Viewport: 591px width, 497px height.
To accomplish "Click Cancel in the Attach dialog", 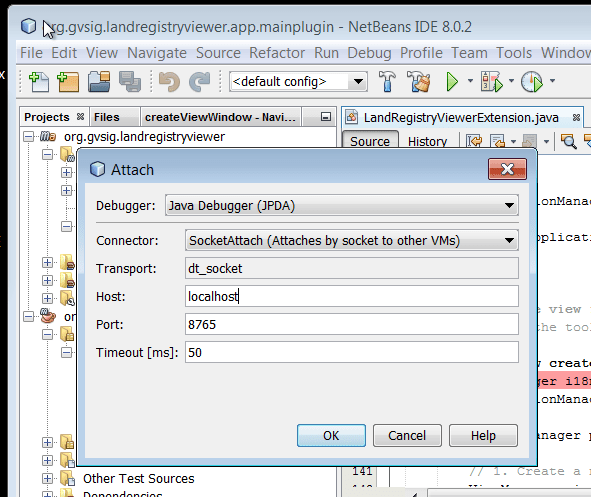I will (x=407, y=435).
